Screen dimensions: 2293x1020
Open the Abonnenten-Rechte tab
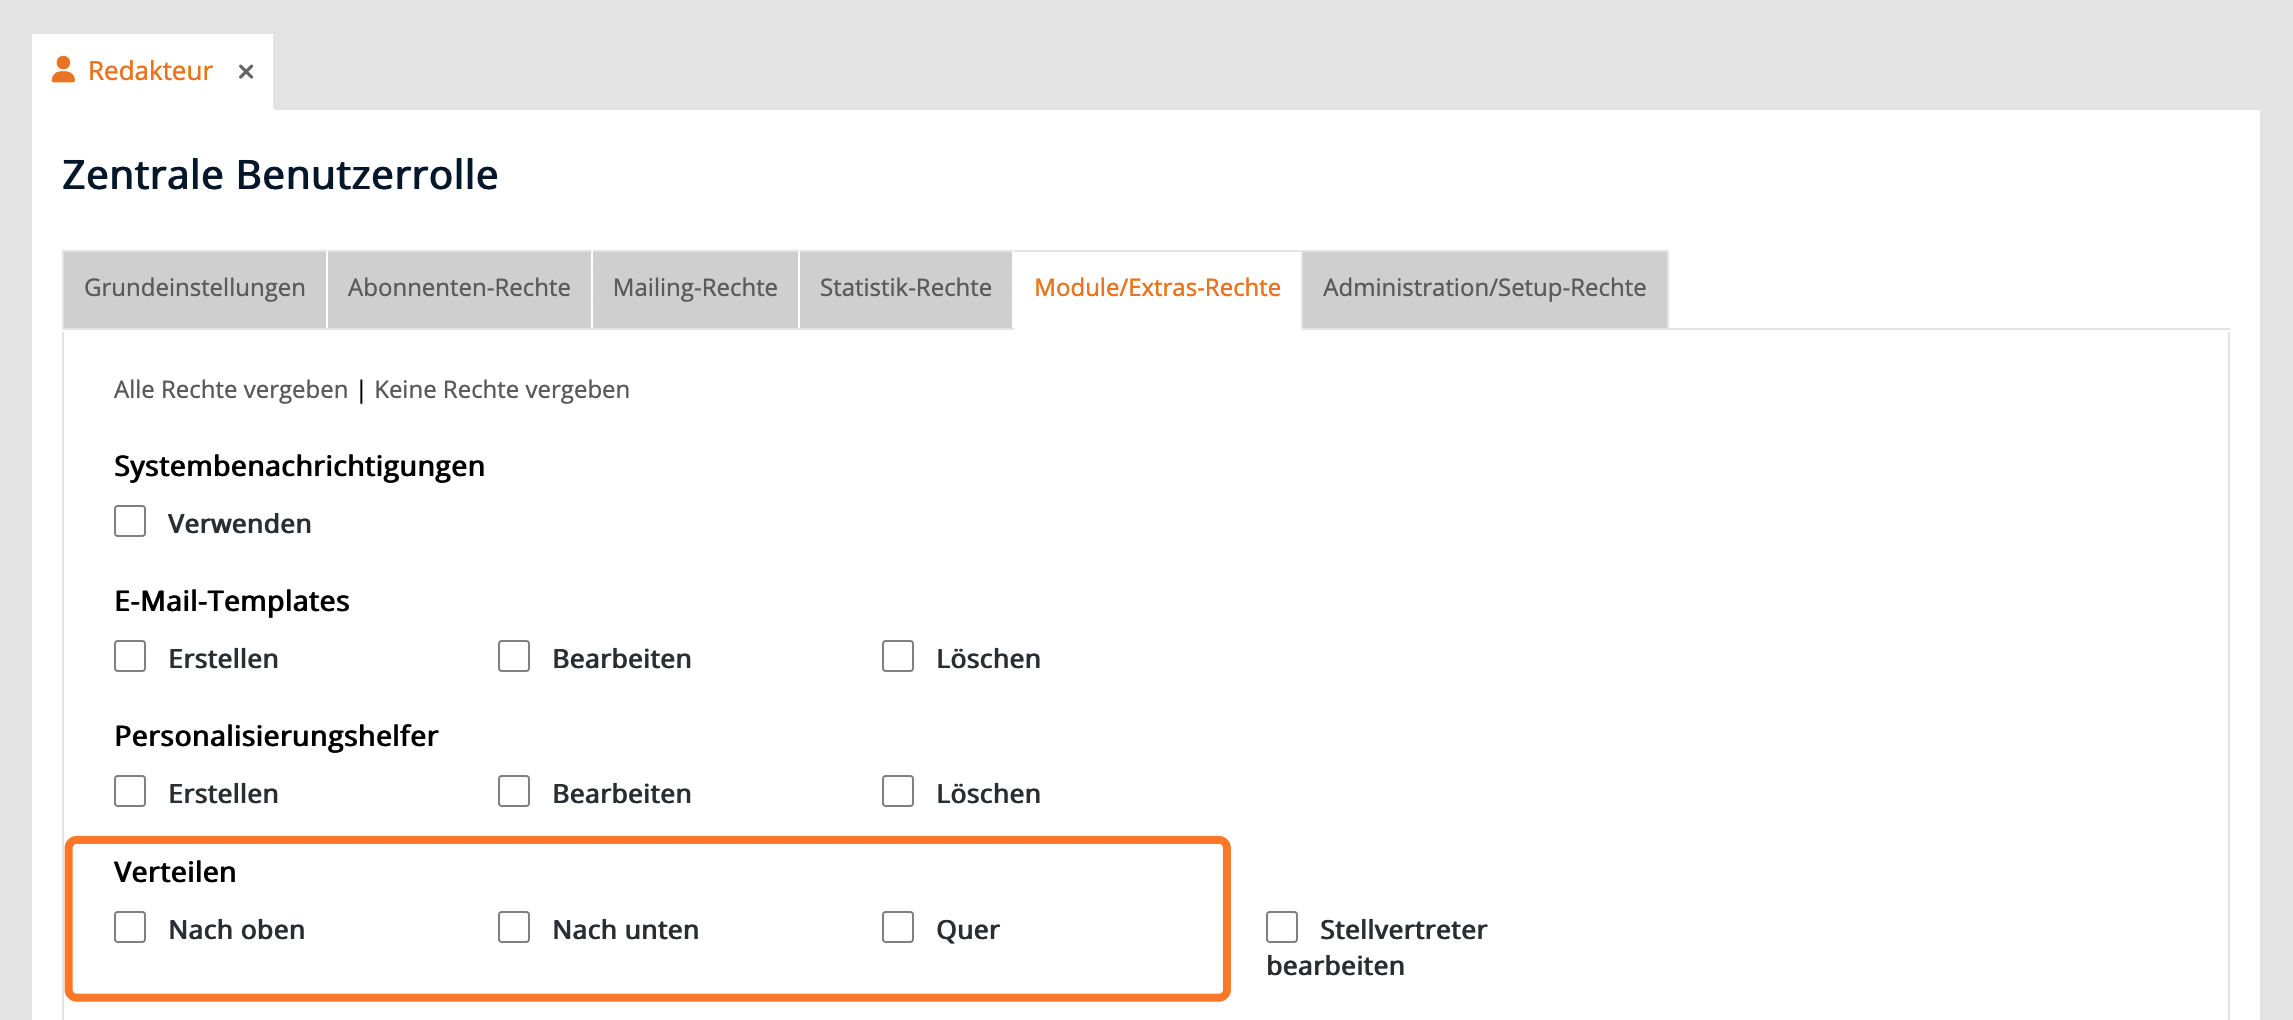pyautogui.click(x=459, y=288)
